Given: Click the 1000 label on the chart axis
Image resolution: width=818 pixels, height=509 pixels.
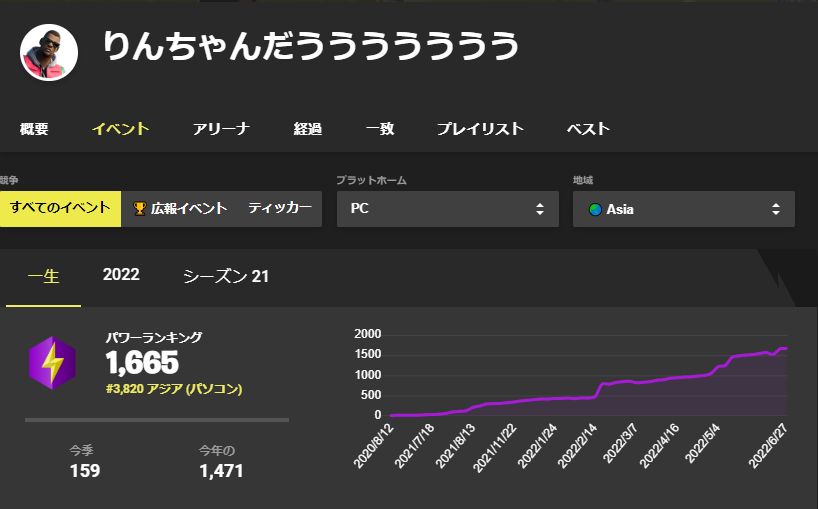Looking at the screenshot, I should 368,375.
